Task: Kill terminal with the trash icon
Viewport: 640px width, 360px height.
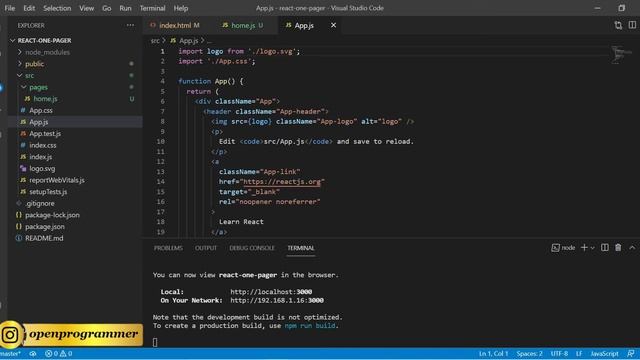Action: click(x=618, y=248)
